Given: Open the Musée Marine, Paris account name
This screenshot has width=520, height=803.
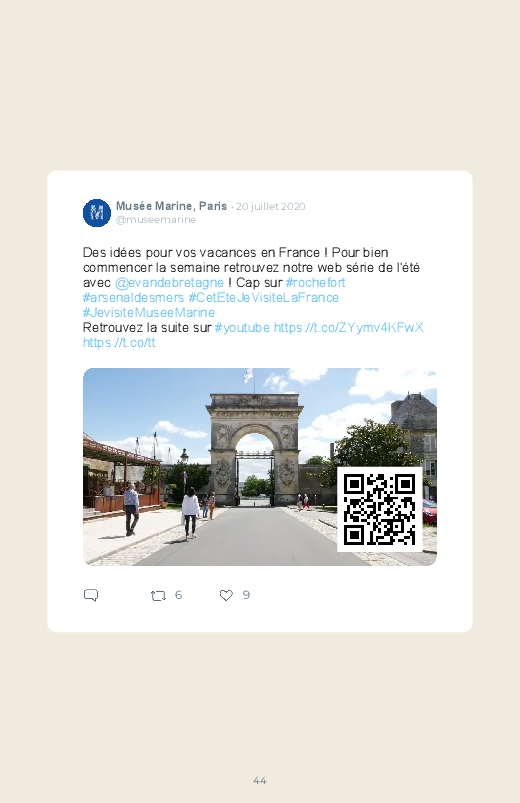Looking at the screenshot, I should tap(171, 206).
